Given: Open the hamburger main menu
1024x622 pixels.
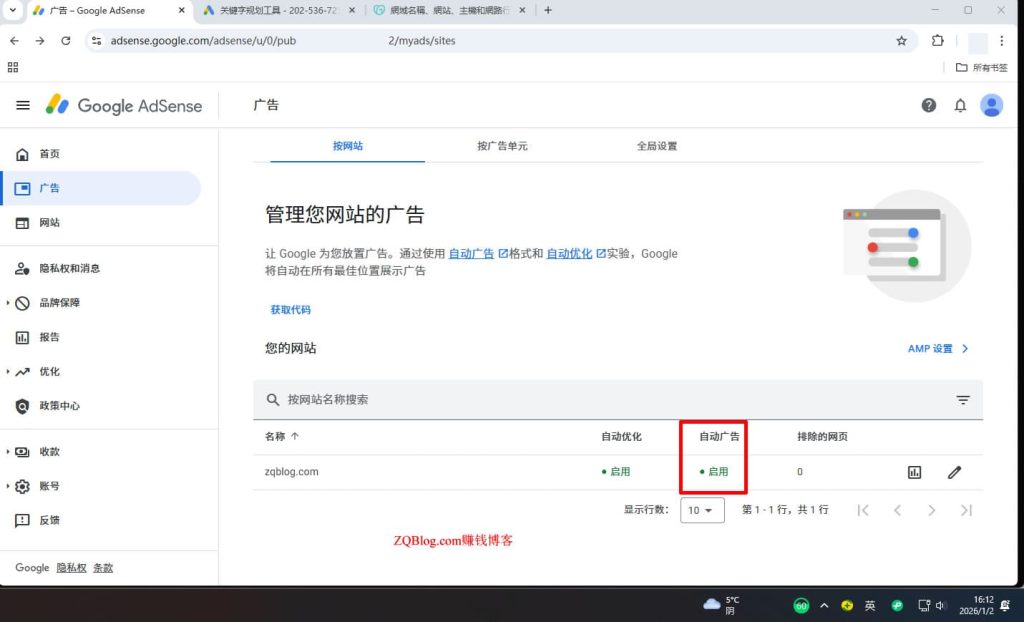Looking at the screenshot, I should click(23, 105).
